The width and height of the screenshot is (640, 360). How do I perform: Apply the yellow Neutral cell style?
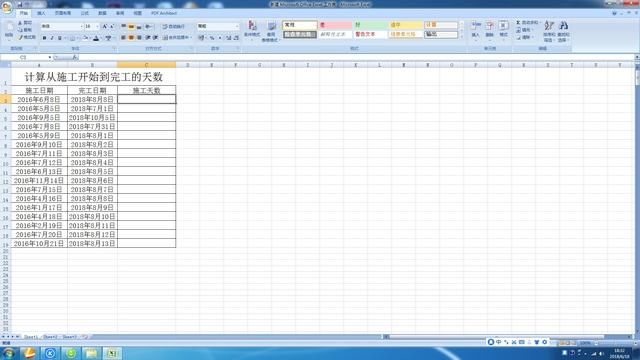pyautogui.click(x=405, y=25)
